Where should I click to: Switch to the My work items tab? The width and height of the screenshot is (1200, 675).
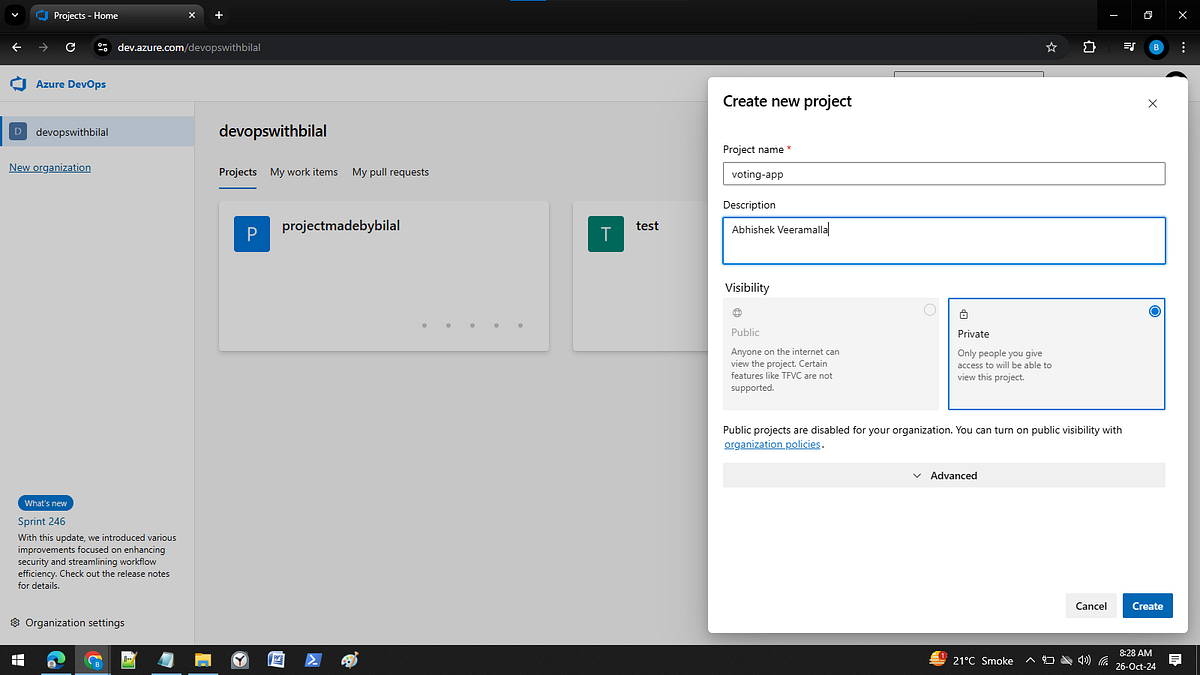tap(303, 172)
